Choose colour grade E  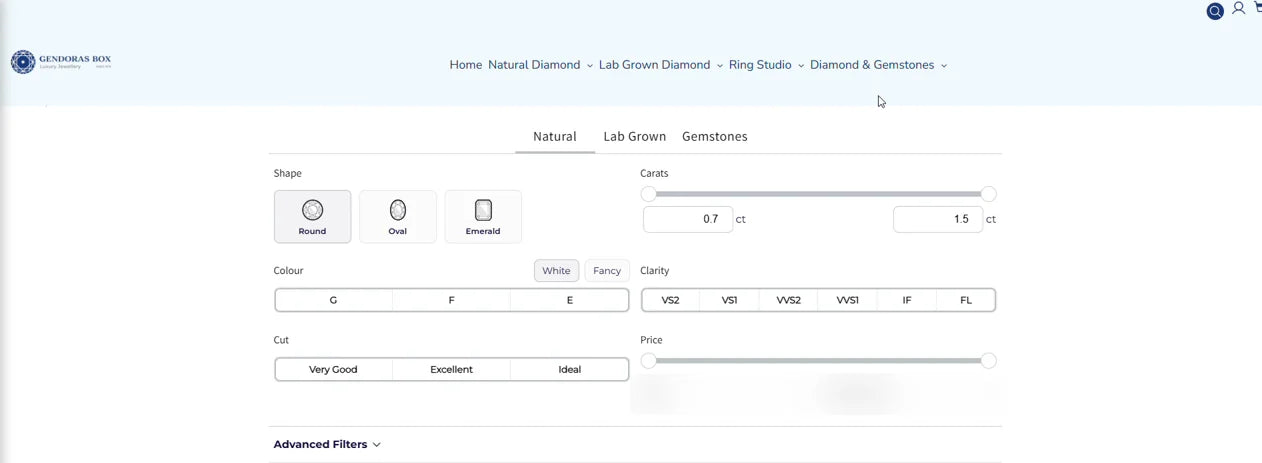[570, 300]
